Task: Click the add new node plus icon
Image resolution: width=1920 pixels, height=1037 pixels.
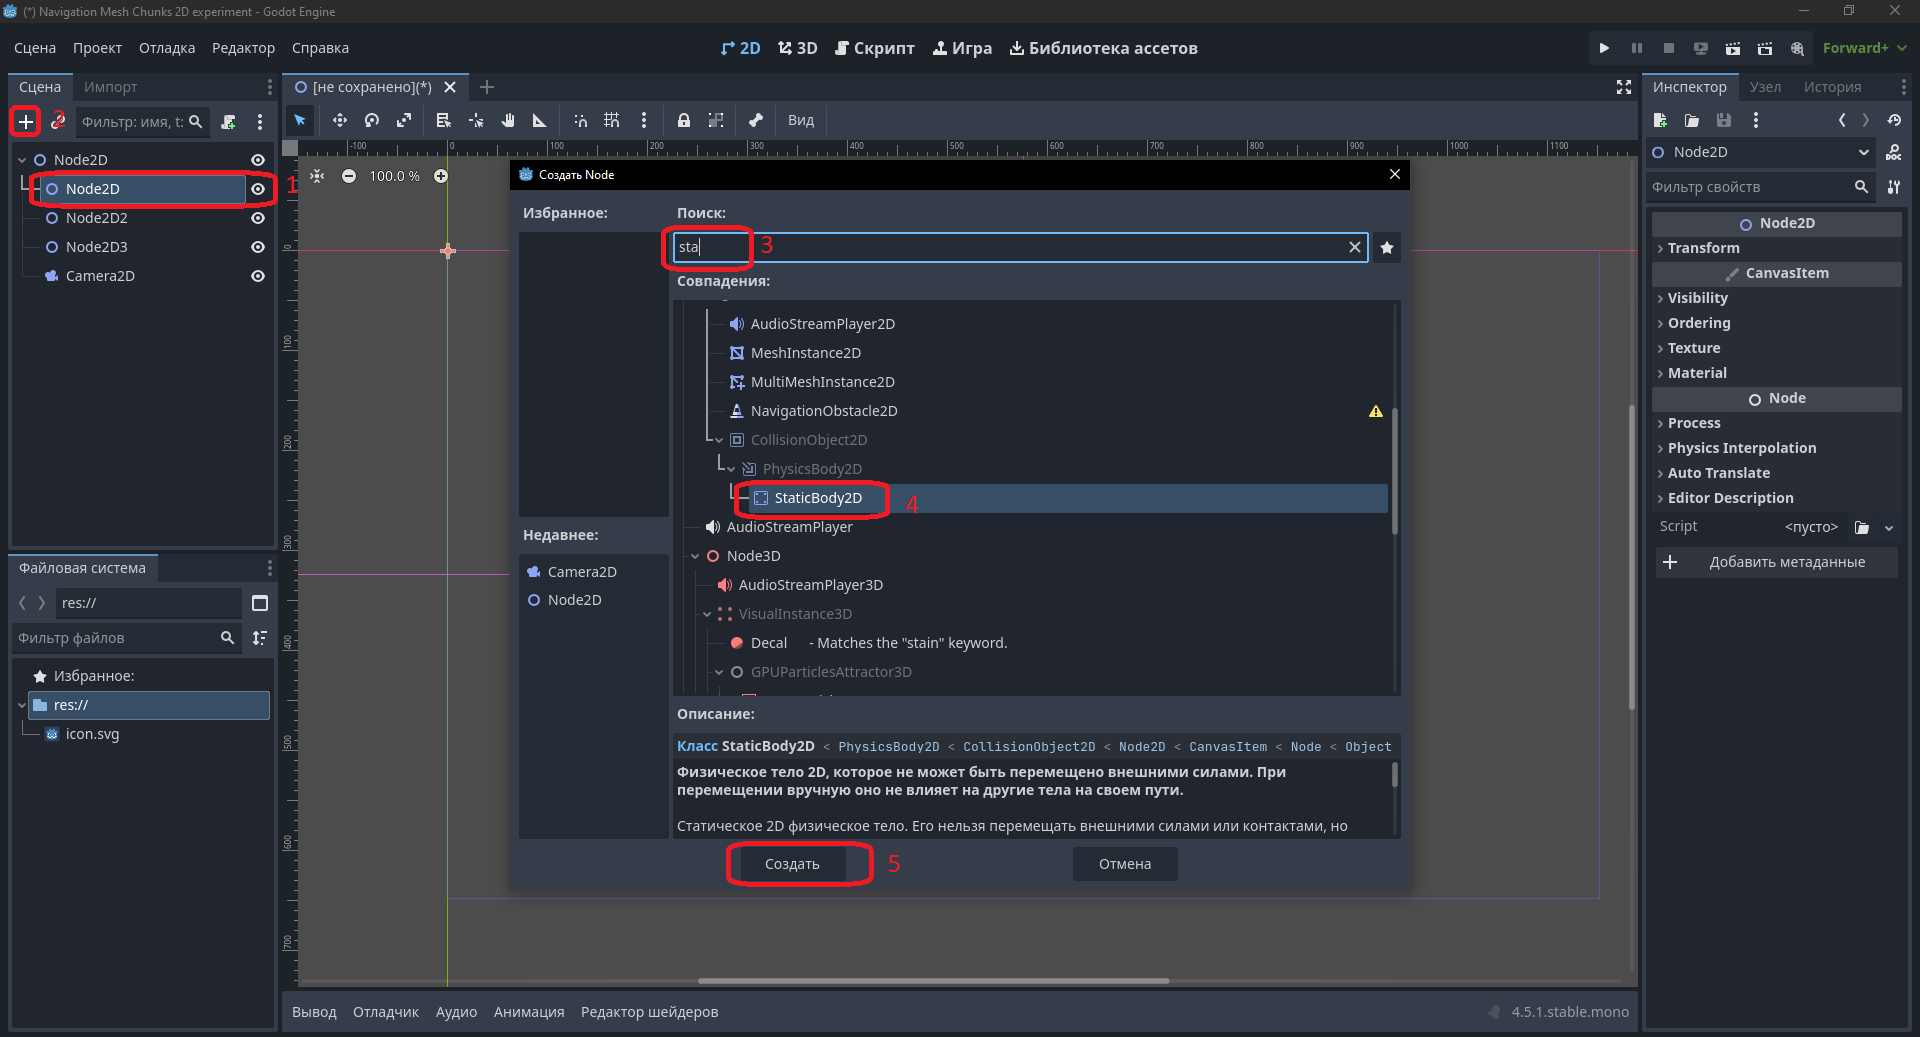Action: 26,122
